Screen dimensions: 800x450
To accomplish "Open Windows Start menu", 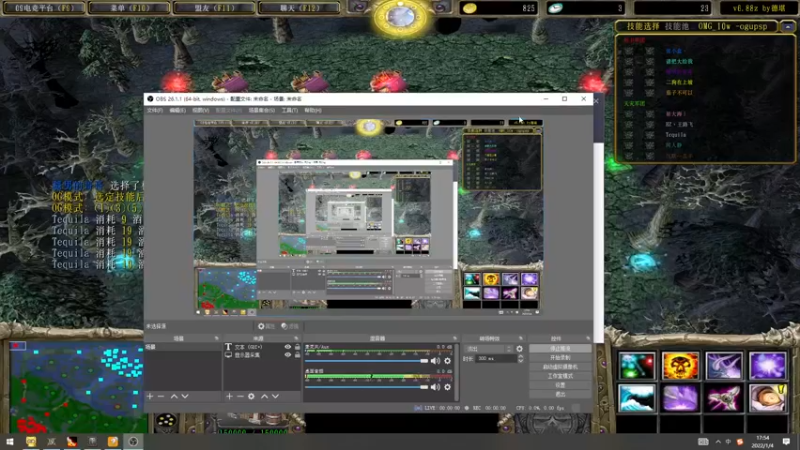I will coord(10,441).
